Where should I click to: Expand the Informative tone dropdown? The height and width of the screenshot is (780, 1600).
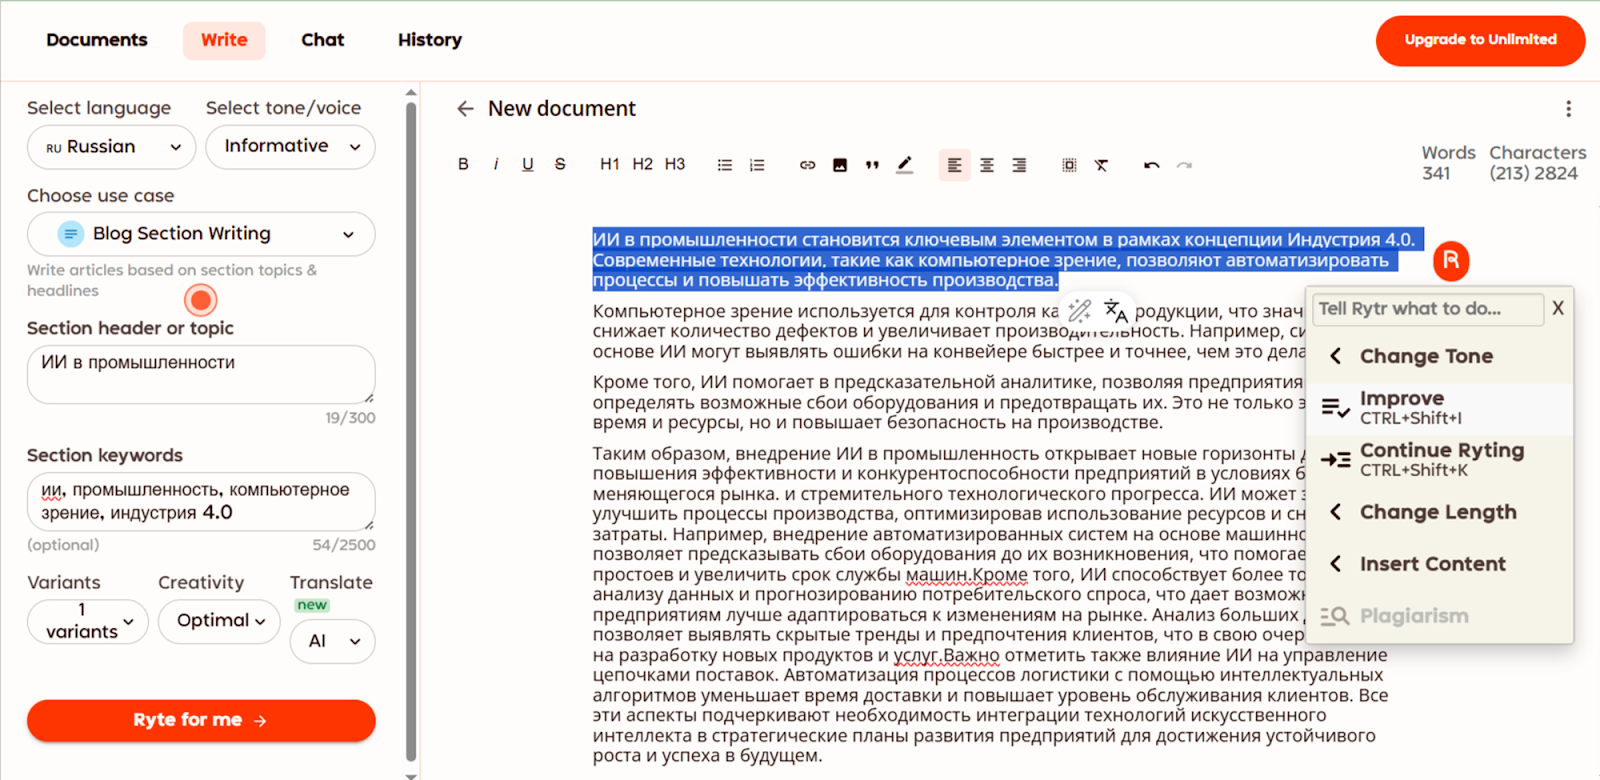[290, 147]
